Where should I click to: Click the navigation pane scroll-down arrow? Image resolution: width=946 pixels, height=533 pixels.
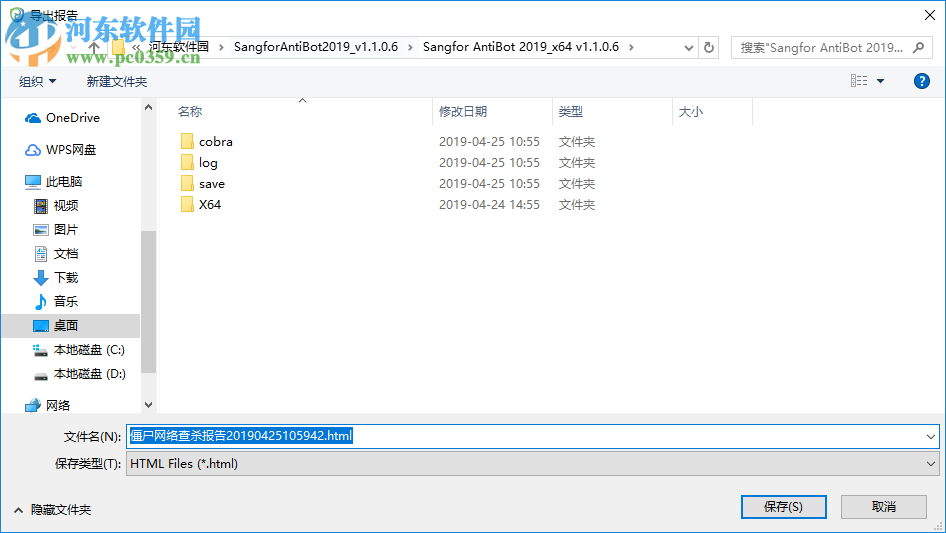click(x=148, y=405)
